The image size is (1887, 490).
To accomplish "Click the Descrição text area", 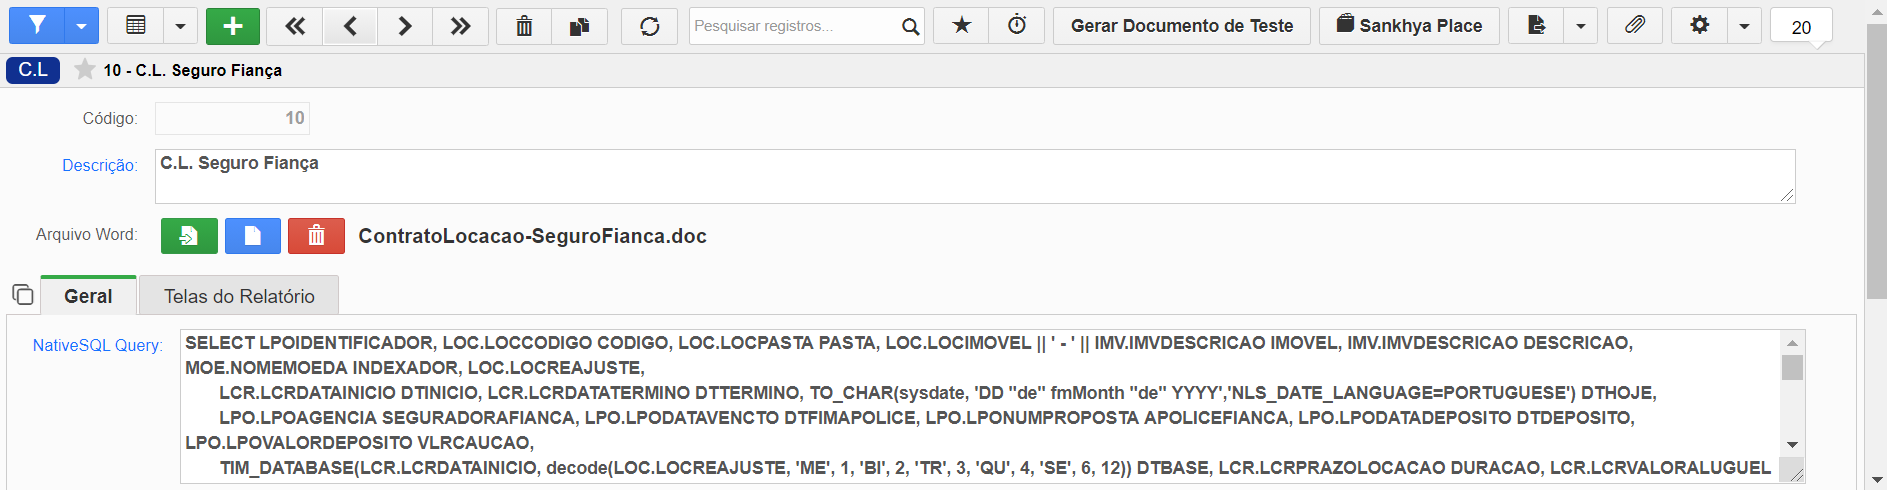I will (x=975, y=177).
